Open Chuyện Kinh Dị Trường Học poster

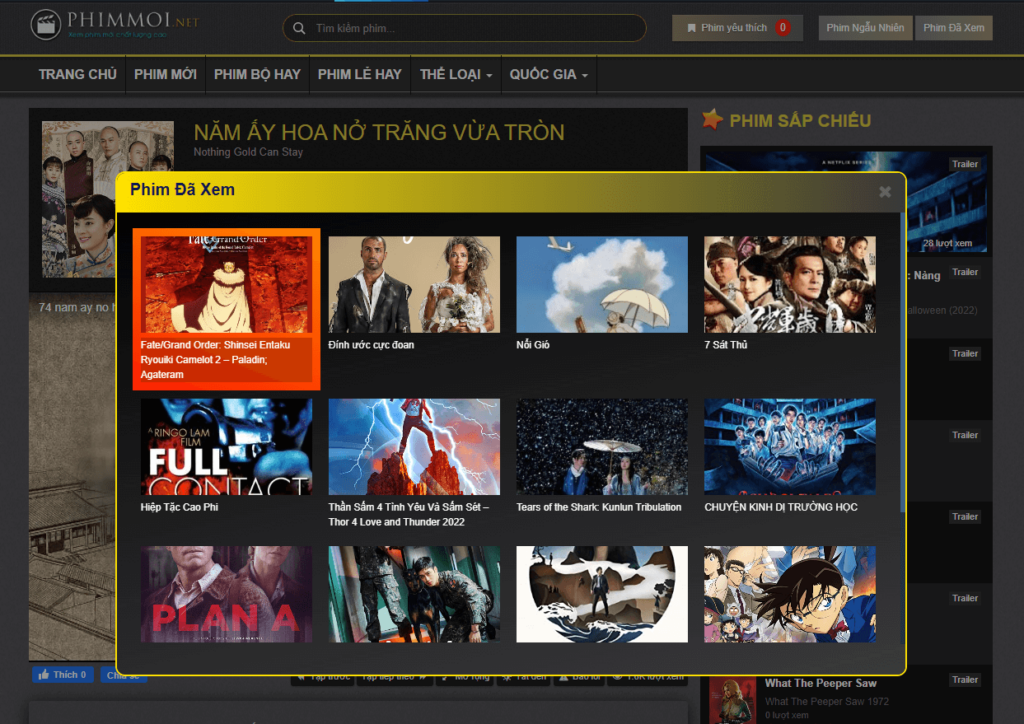click(x=790, y=447)
